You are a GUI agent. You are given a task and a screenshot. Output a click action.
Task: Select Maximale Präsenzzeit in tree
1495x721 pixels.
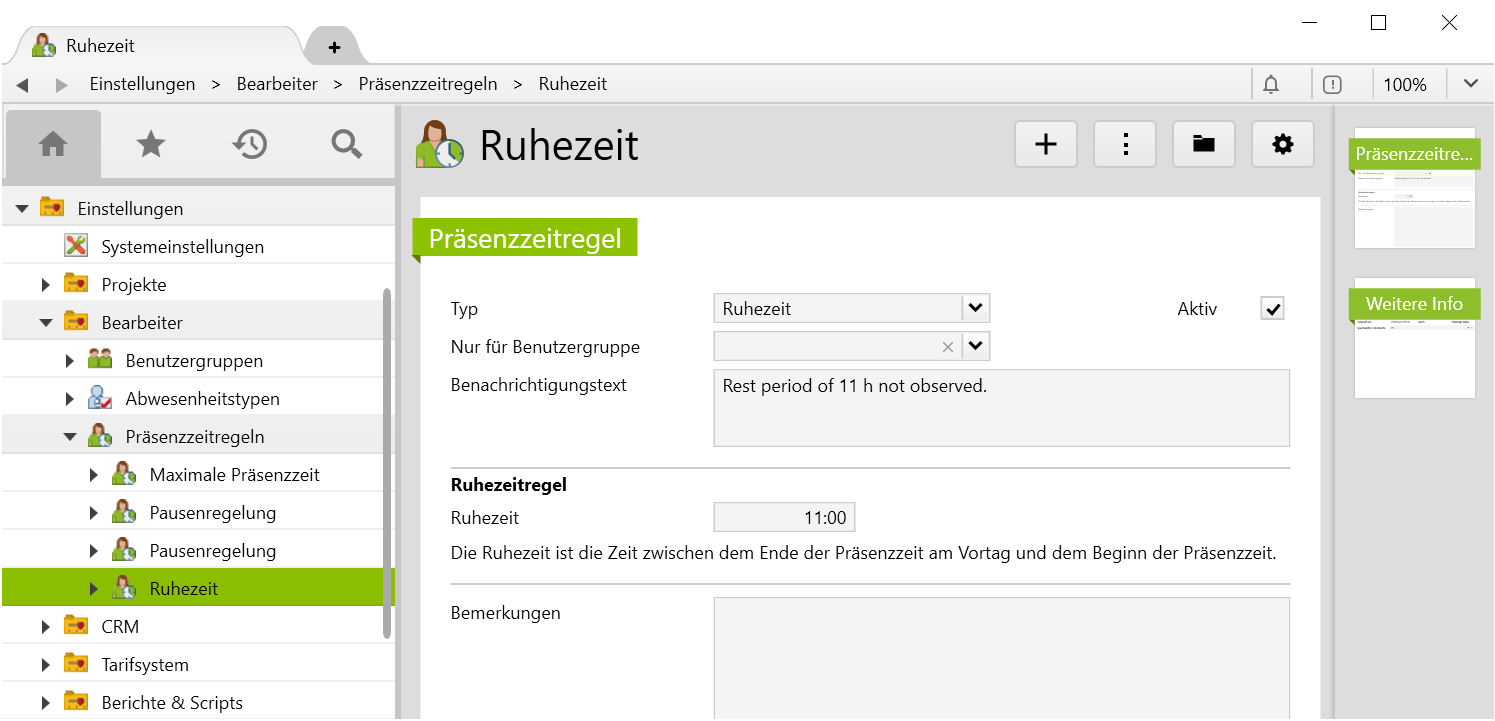(234, 475)
